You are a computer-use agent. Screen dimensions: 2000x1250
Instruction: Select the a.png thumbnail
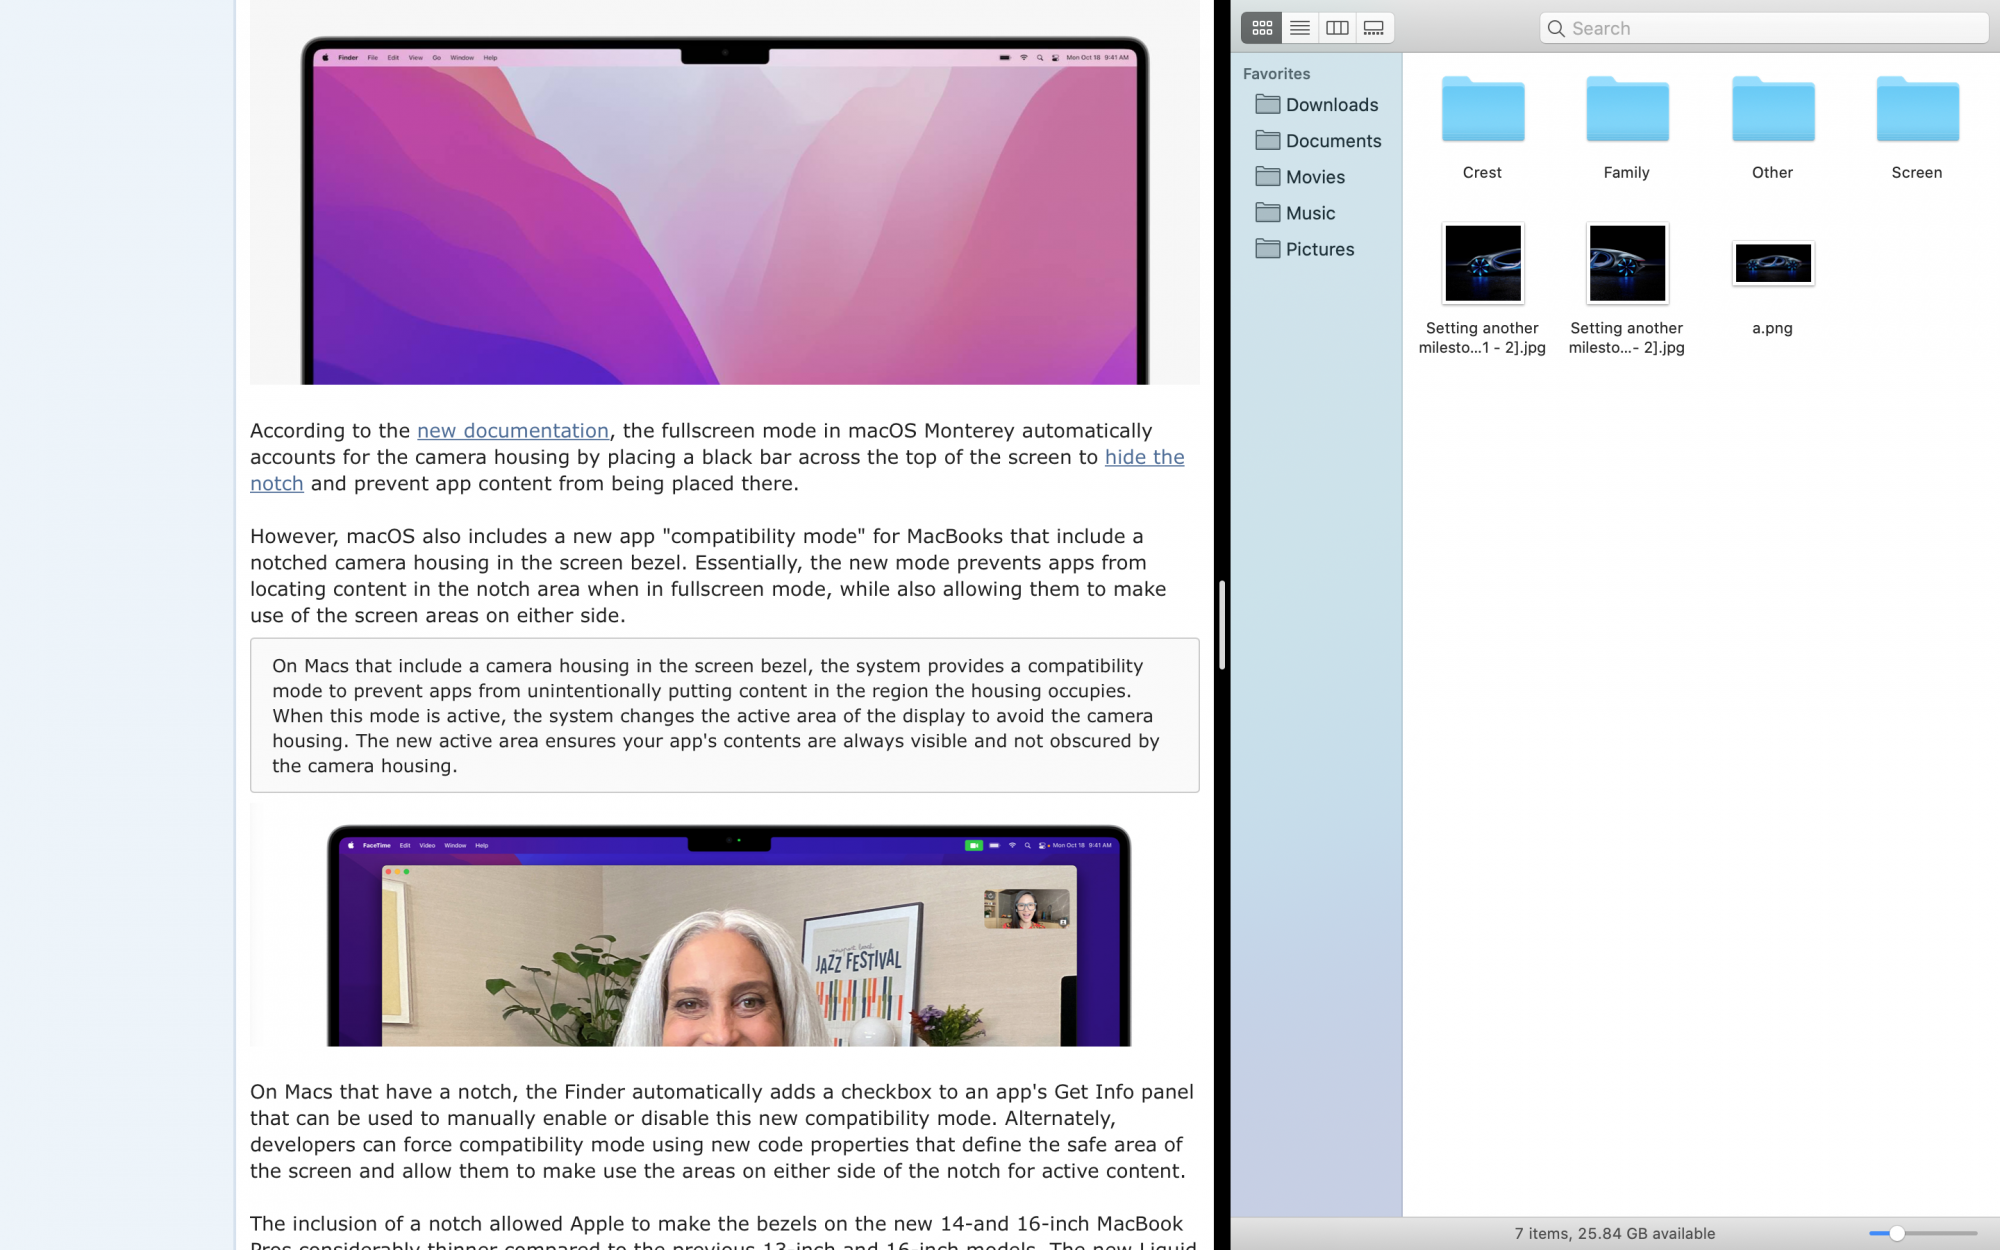(x=1772, y=264)
